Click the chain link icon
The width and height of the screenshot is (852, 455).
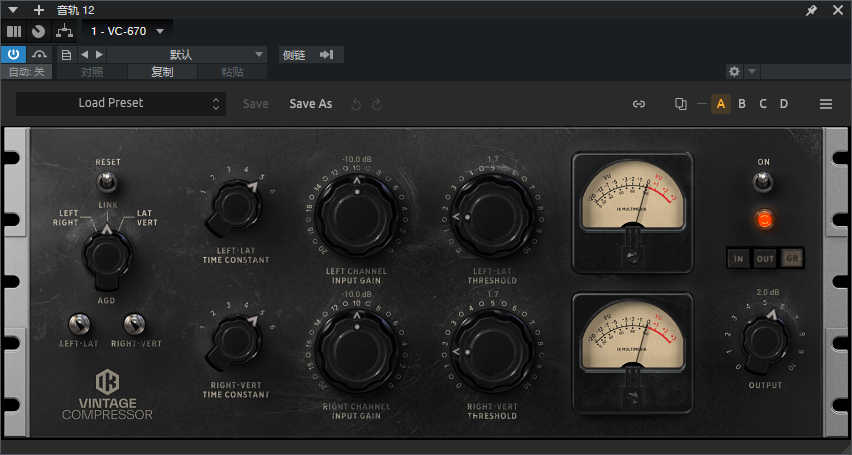639,104
